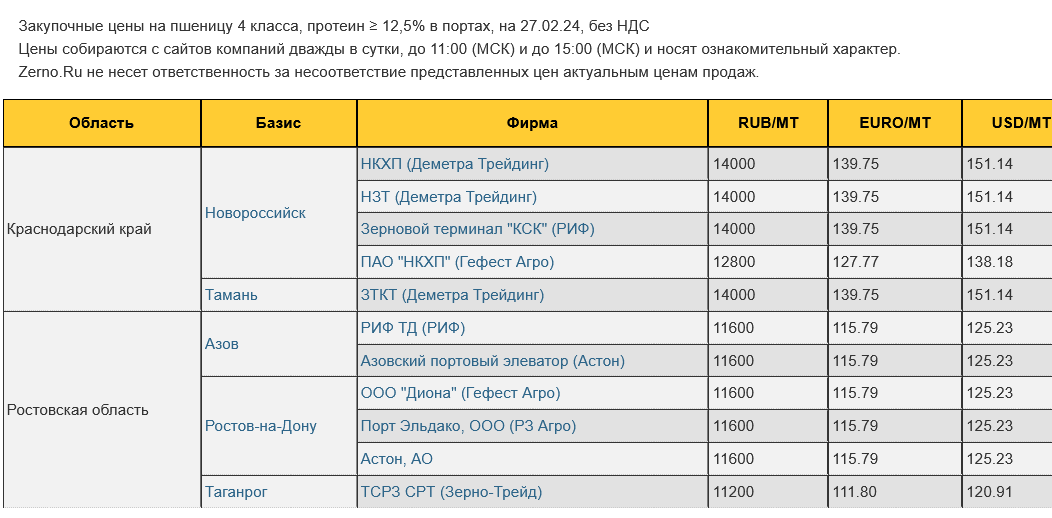
Task: Open ЗТКТ (Деметра Трейдинг) link
Action: [x=452, y=295]
